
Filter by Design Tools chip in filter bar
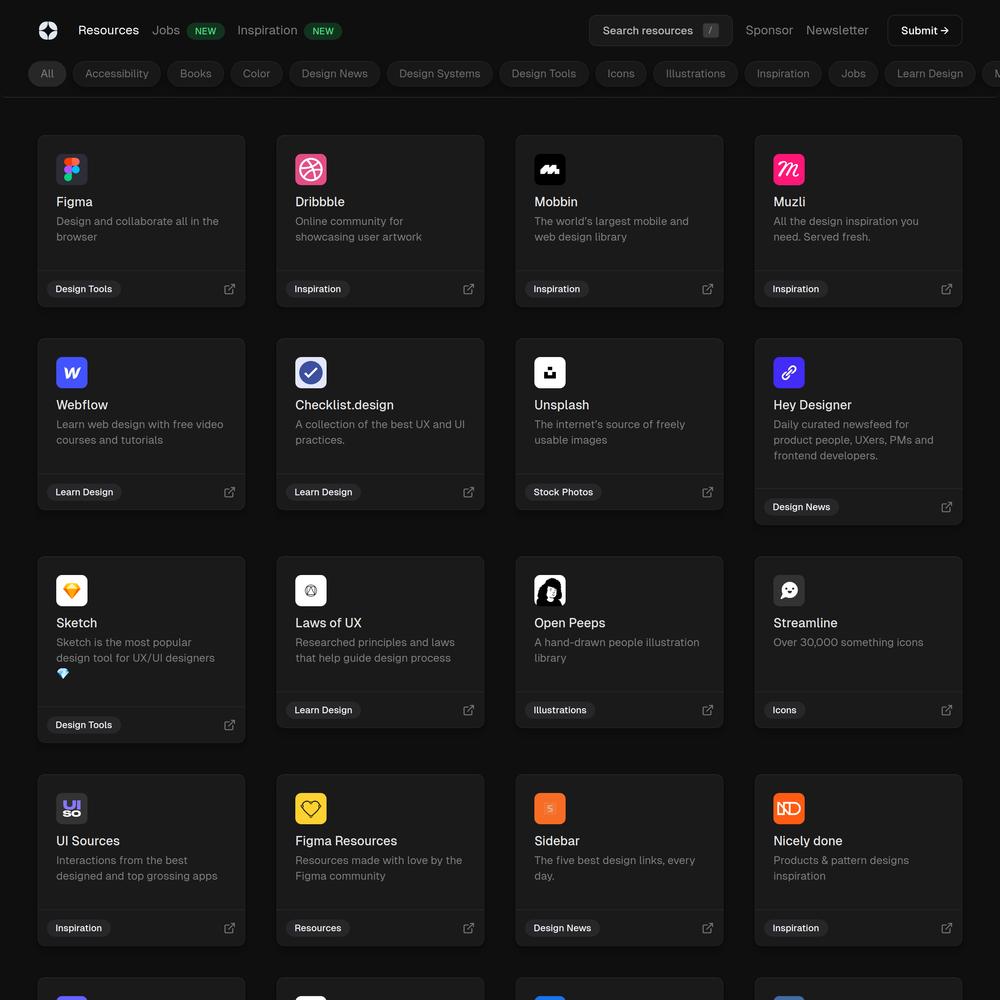click(543, 73)
